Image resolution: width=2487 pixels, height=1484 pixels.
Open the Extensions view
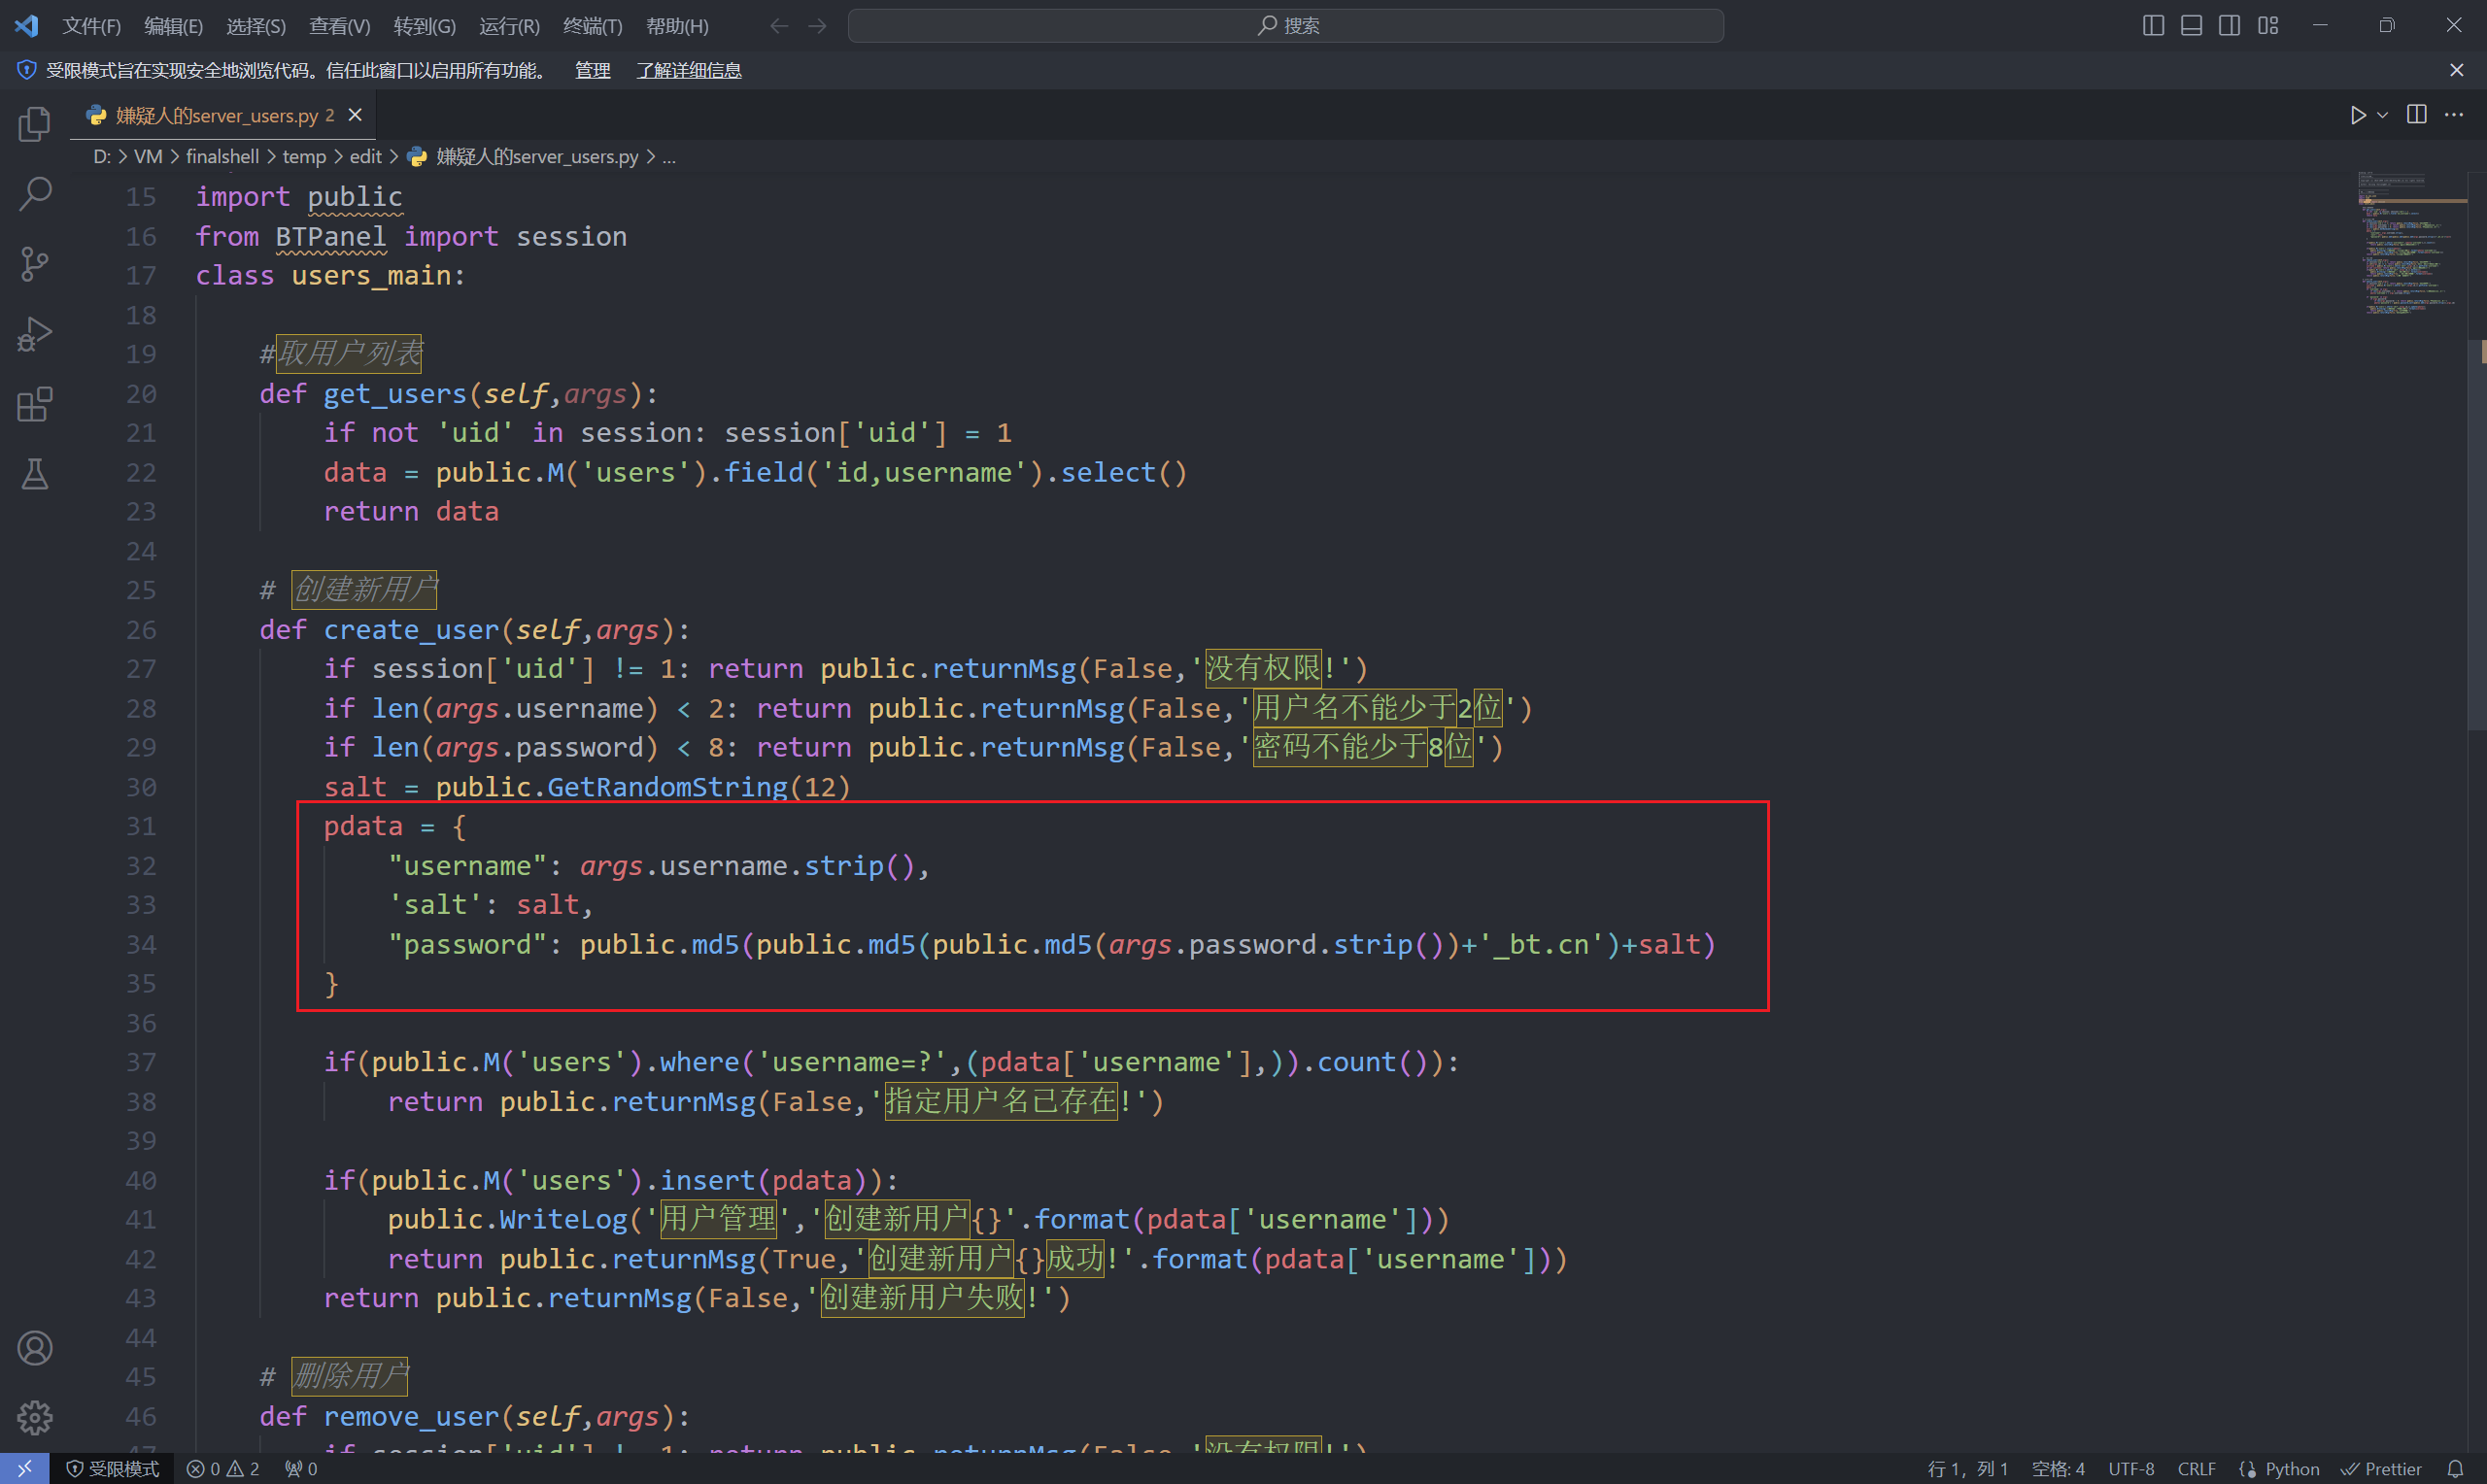[35, 404]
